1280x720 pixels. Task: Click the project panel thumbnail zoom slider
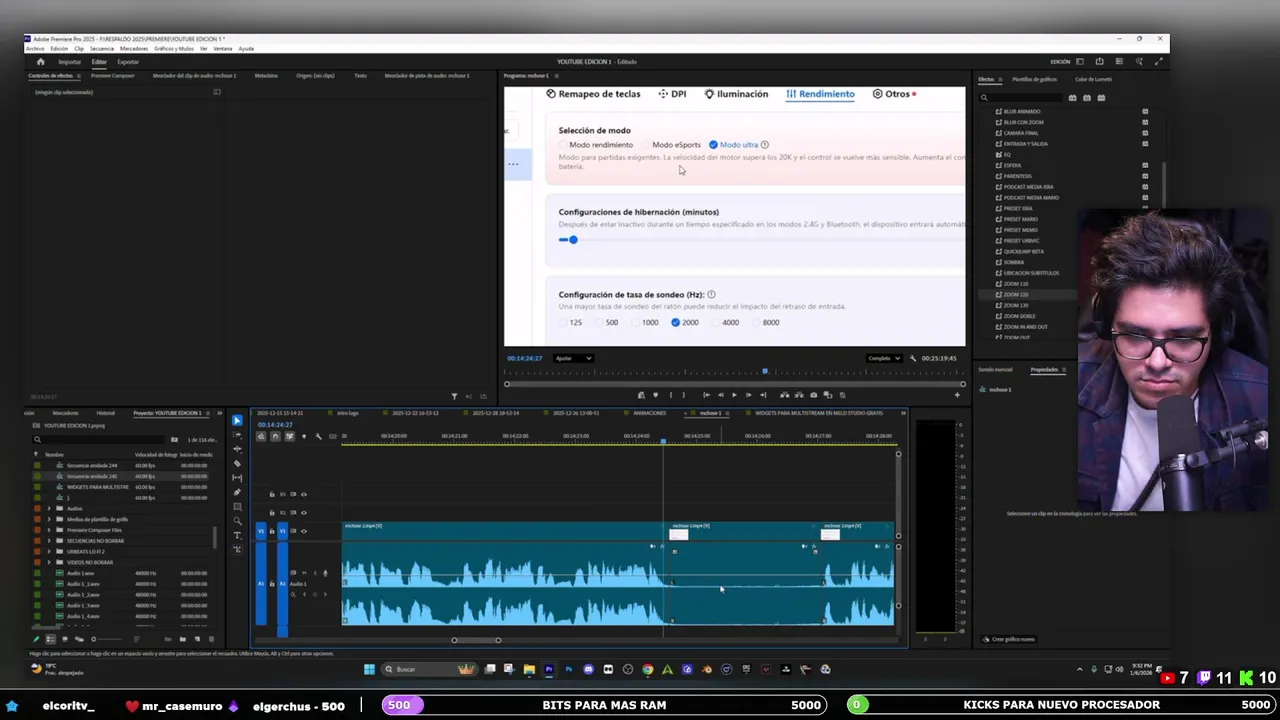107,639
